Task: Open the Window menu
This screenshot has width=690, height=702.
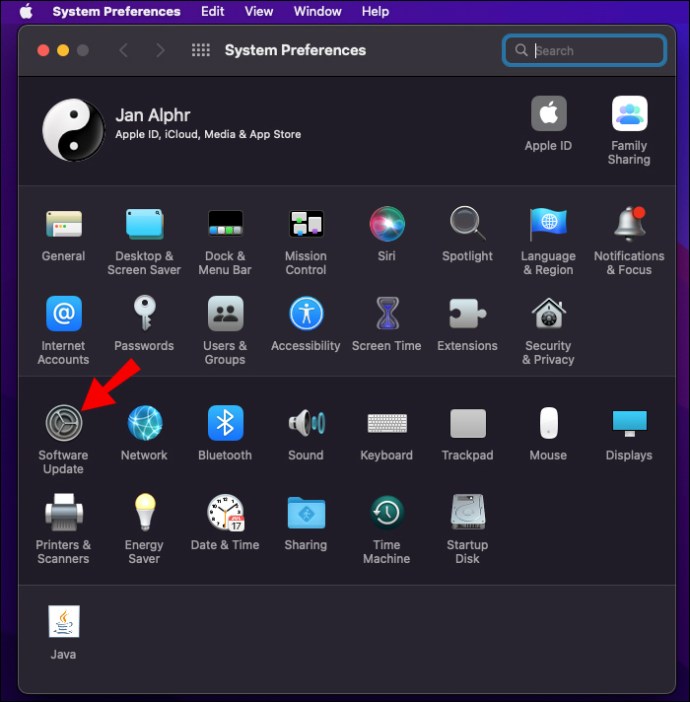Action: pyautogui.click(x=317, y=11)
